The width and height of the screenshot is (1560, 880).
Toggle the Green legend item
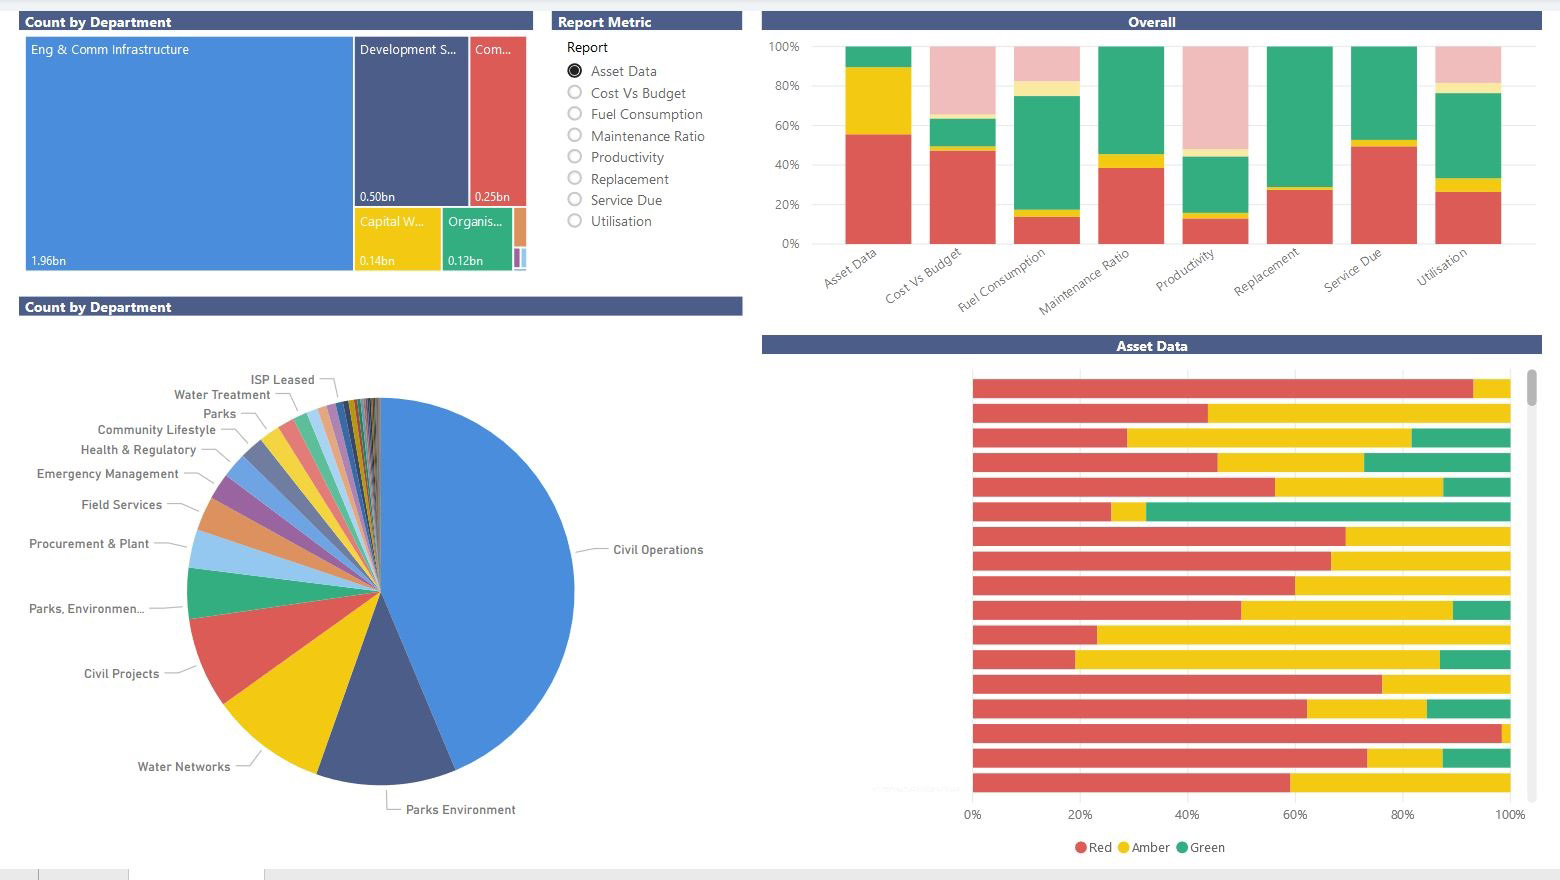pos(1200,847)
